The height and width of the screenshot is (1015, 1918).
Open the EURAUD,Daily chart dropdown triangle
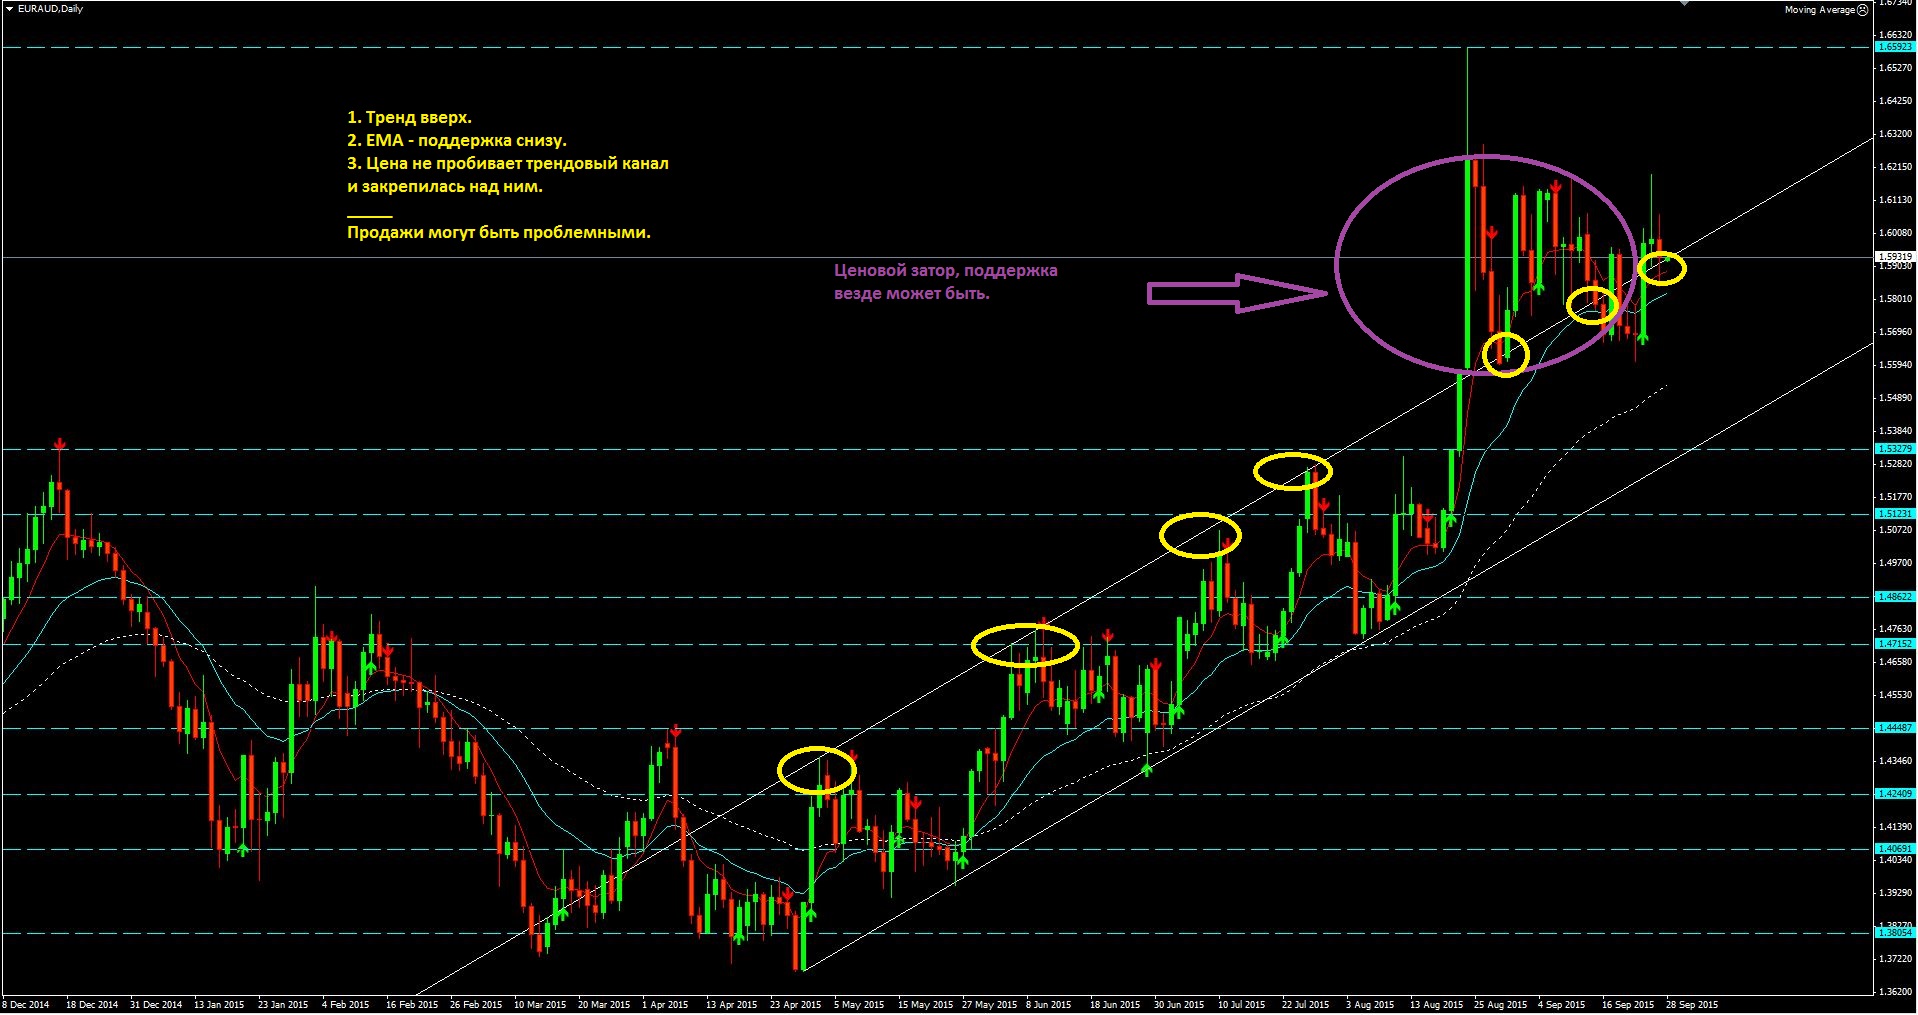11,9
